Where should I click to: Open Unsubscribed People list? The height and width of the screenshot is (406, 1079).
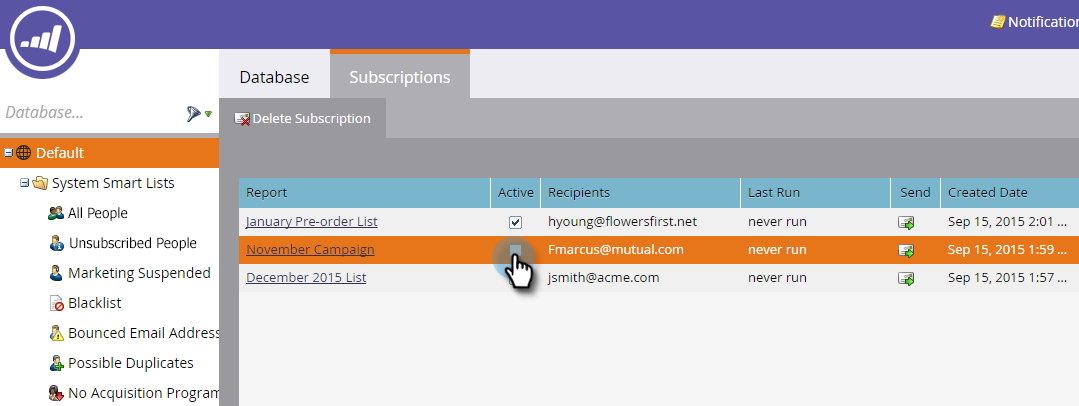(x=131, y=243)
